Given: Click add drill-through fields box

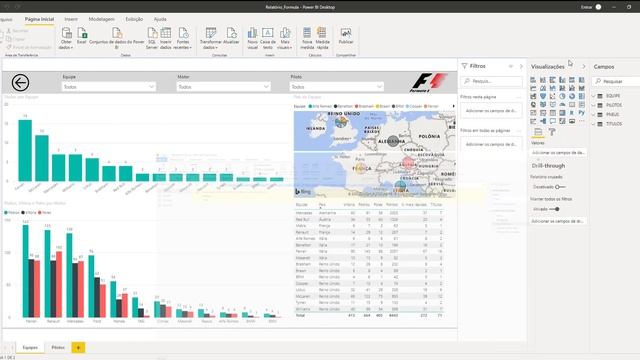Looking at the screenshot, I should pyautogui.click(x=558, y=221).
